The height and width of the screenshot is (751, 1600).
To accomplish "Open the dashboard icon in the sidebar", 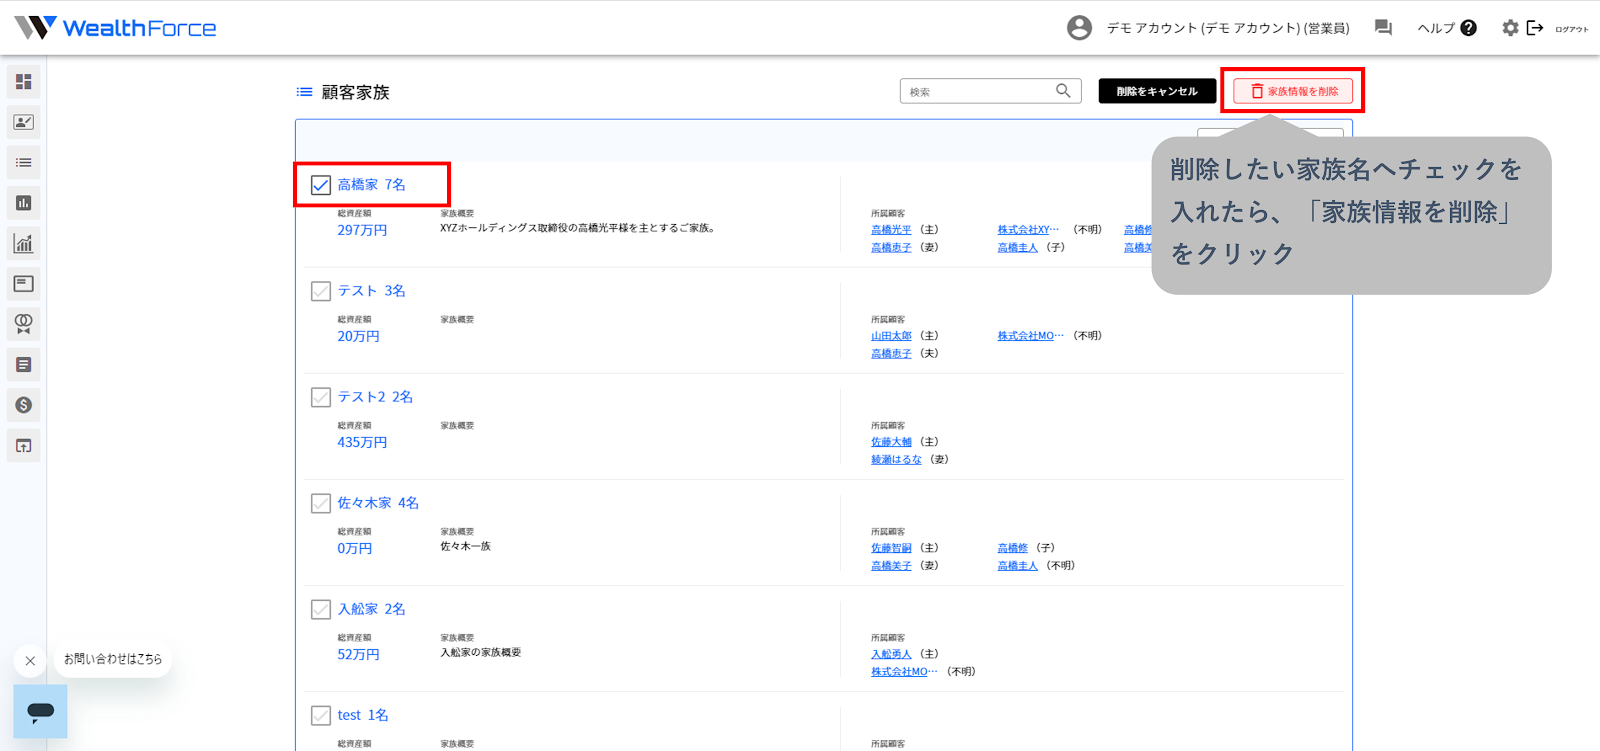I will click(x=24, y=82).
